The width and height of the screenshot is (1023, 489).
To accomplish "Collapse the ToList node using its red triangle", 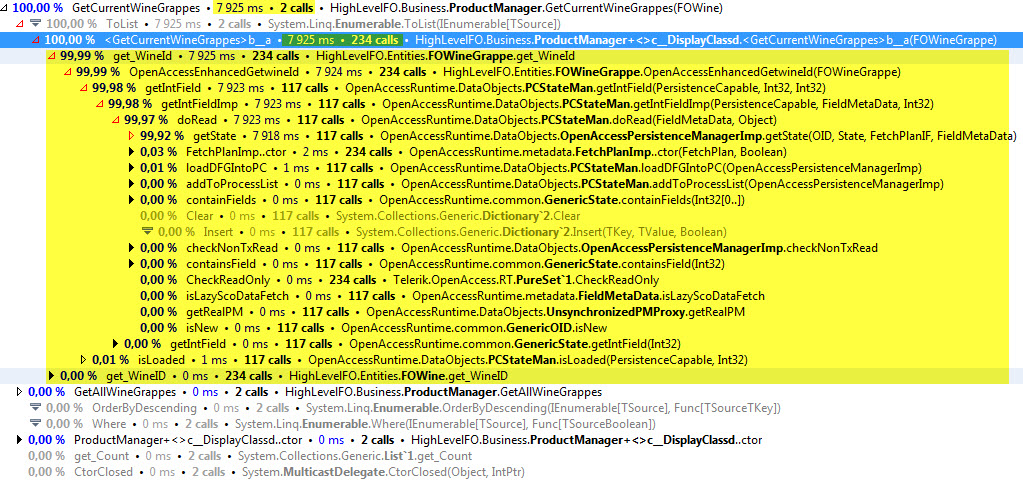I will [20, 24].
